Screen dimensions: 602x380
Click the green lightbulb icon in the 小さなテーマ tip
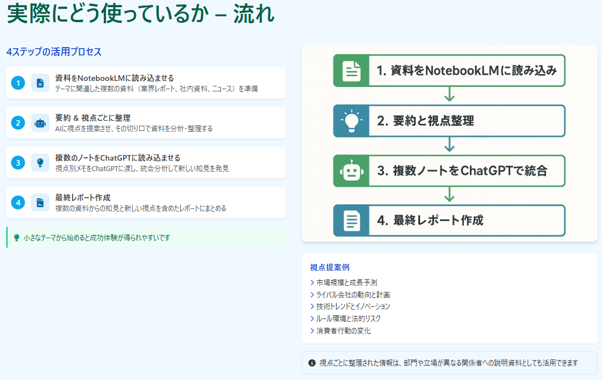(x=16, y=238)
